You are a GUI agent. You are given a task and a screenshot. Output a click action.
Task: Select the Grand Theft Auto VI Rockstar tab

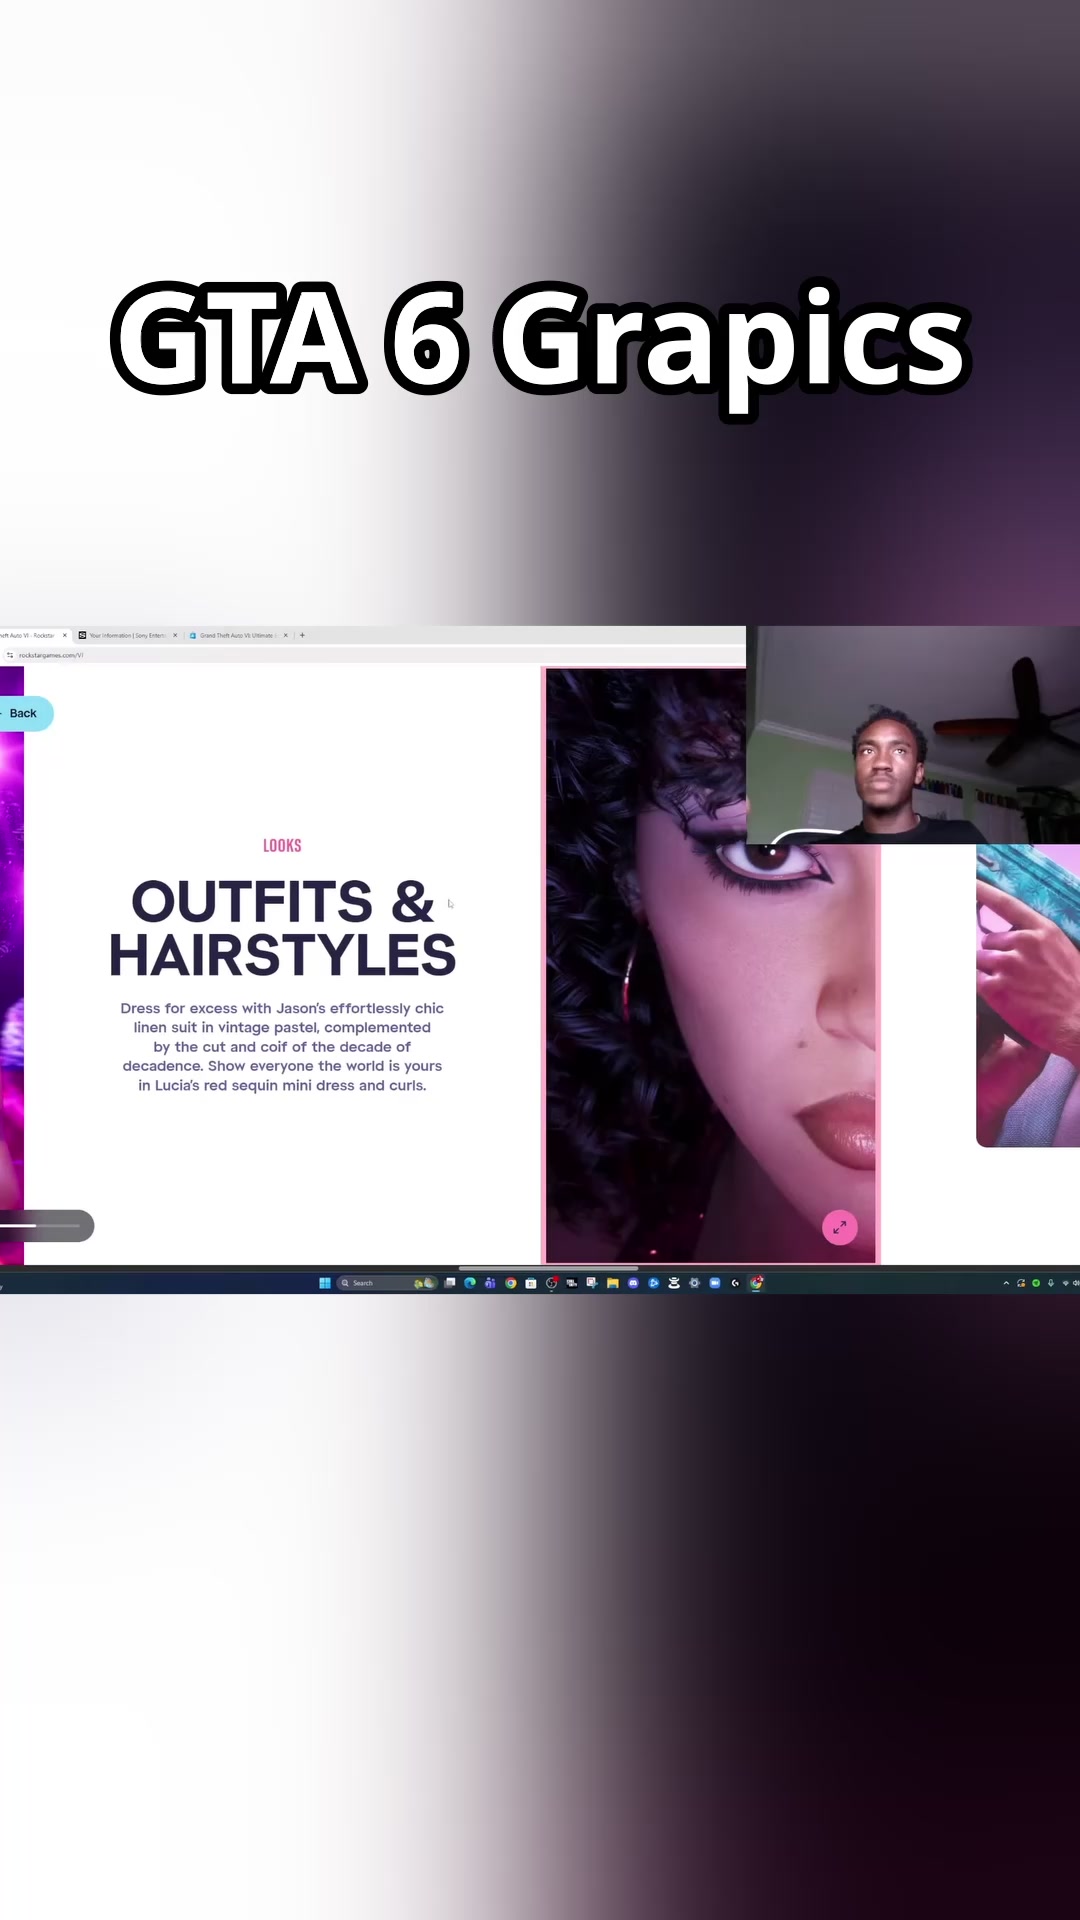pos(30,635)
